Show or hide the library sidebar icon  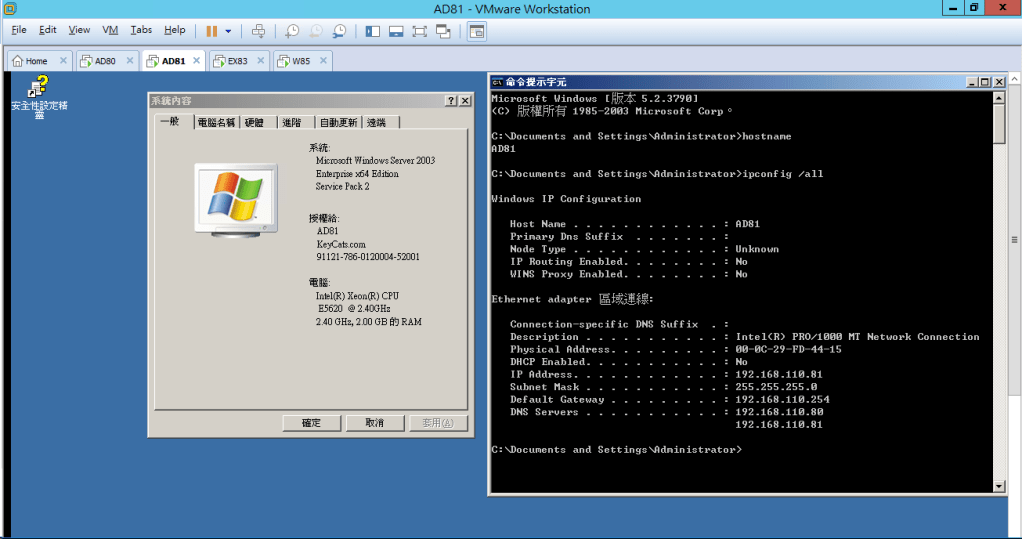(x=373, y=31)
